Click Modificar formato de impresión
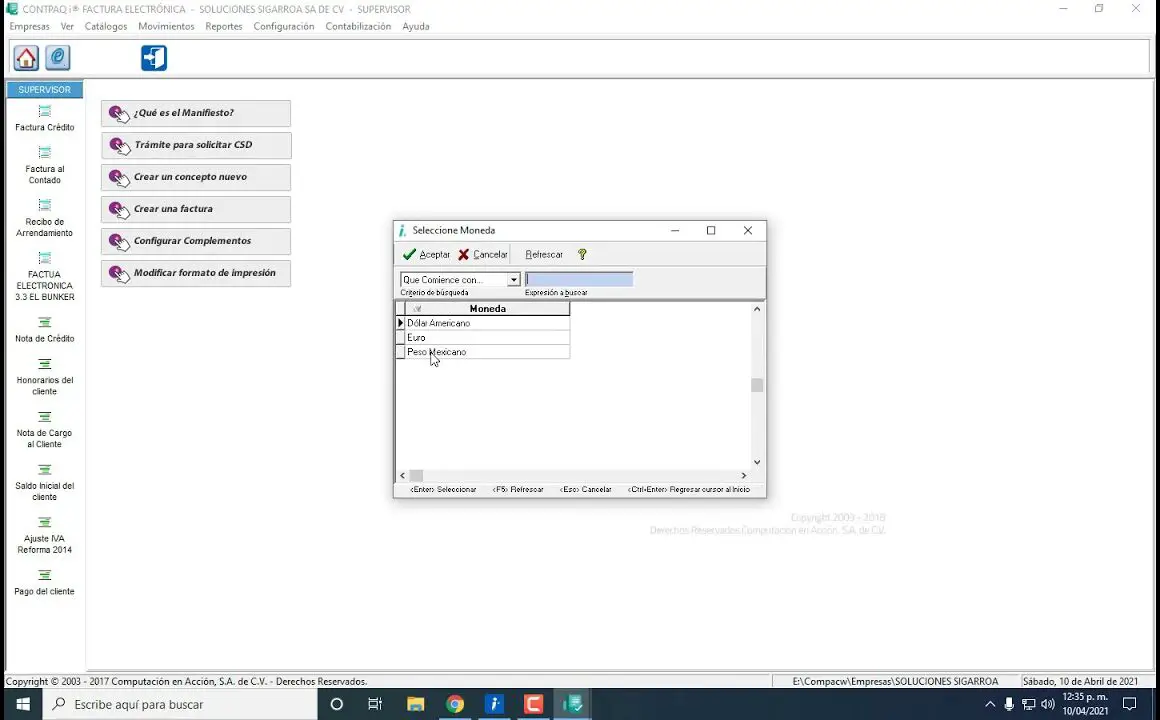Viewport: 1160px width, 720px height. (196, 273)
